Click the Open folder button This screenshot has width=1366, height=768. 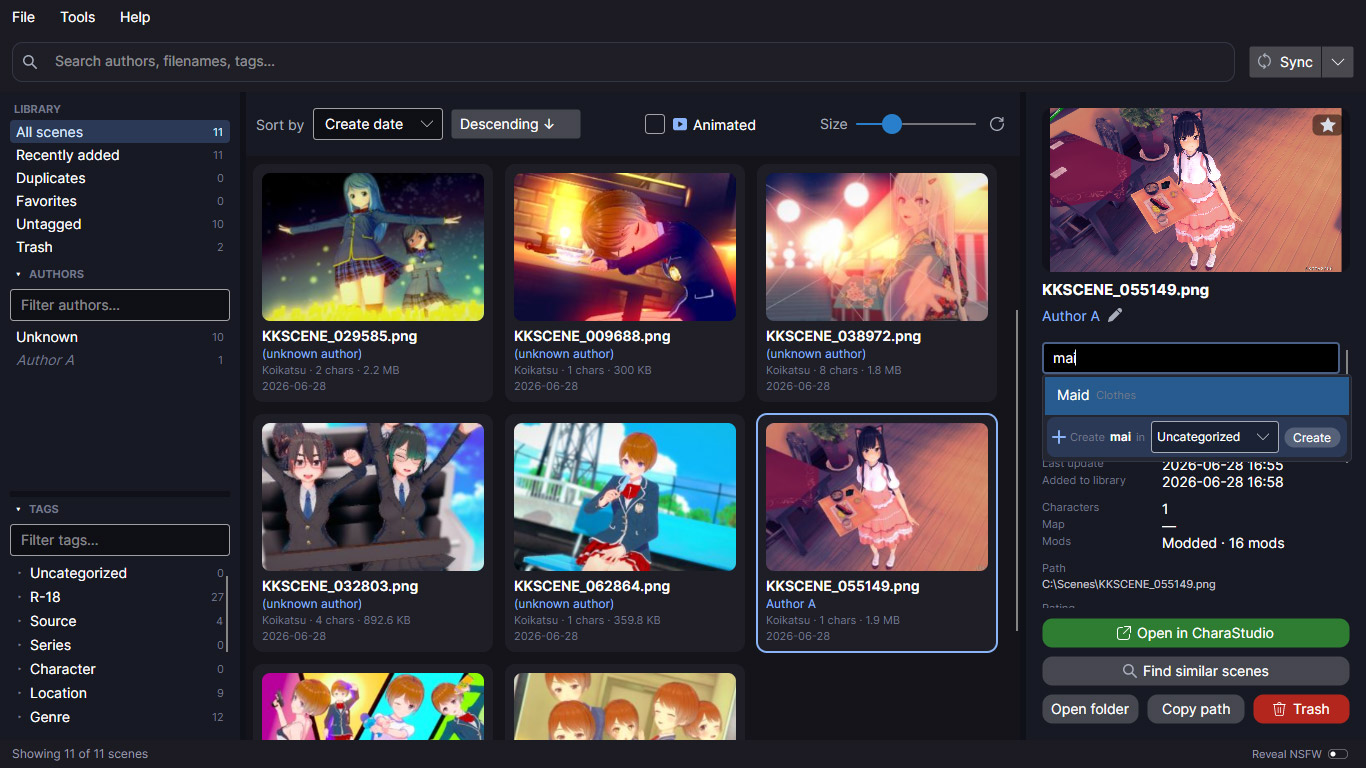pyautogui.click(x=1090, y=709)
